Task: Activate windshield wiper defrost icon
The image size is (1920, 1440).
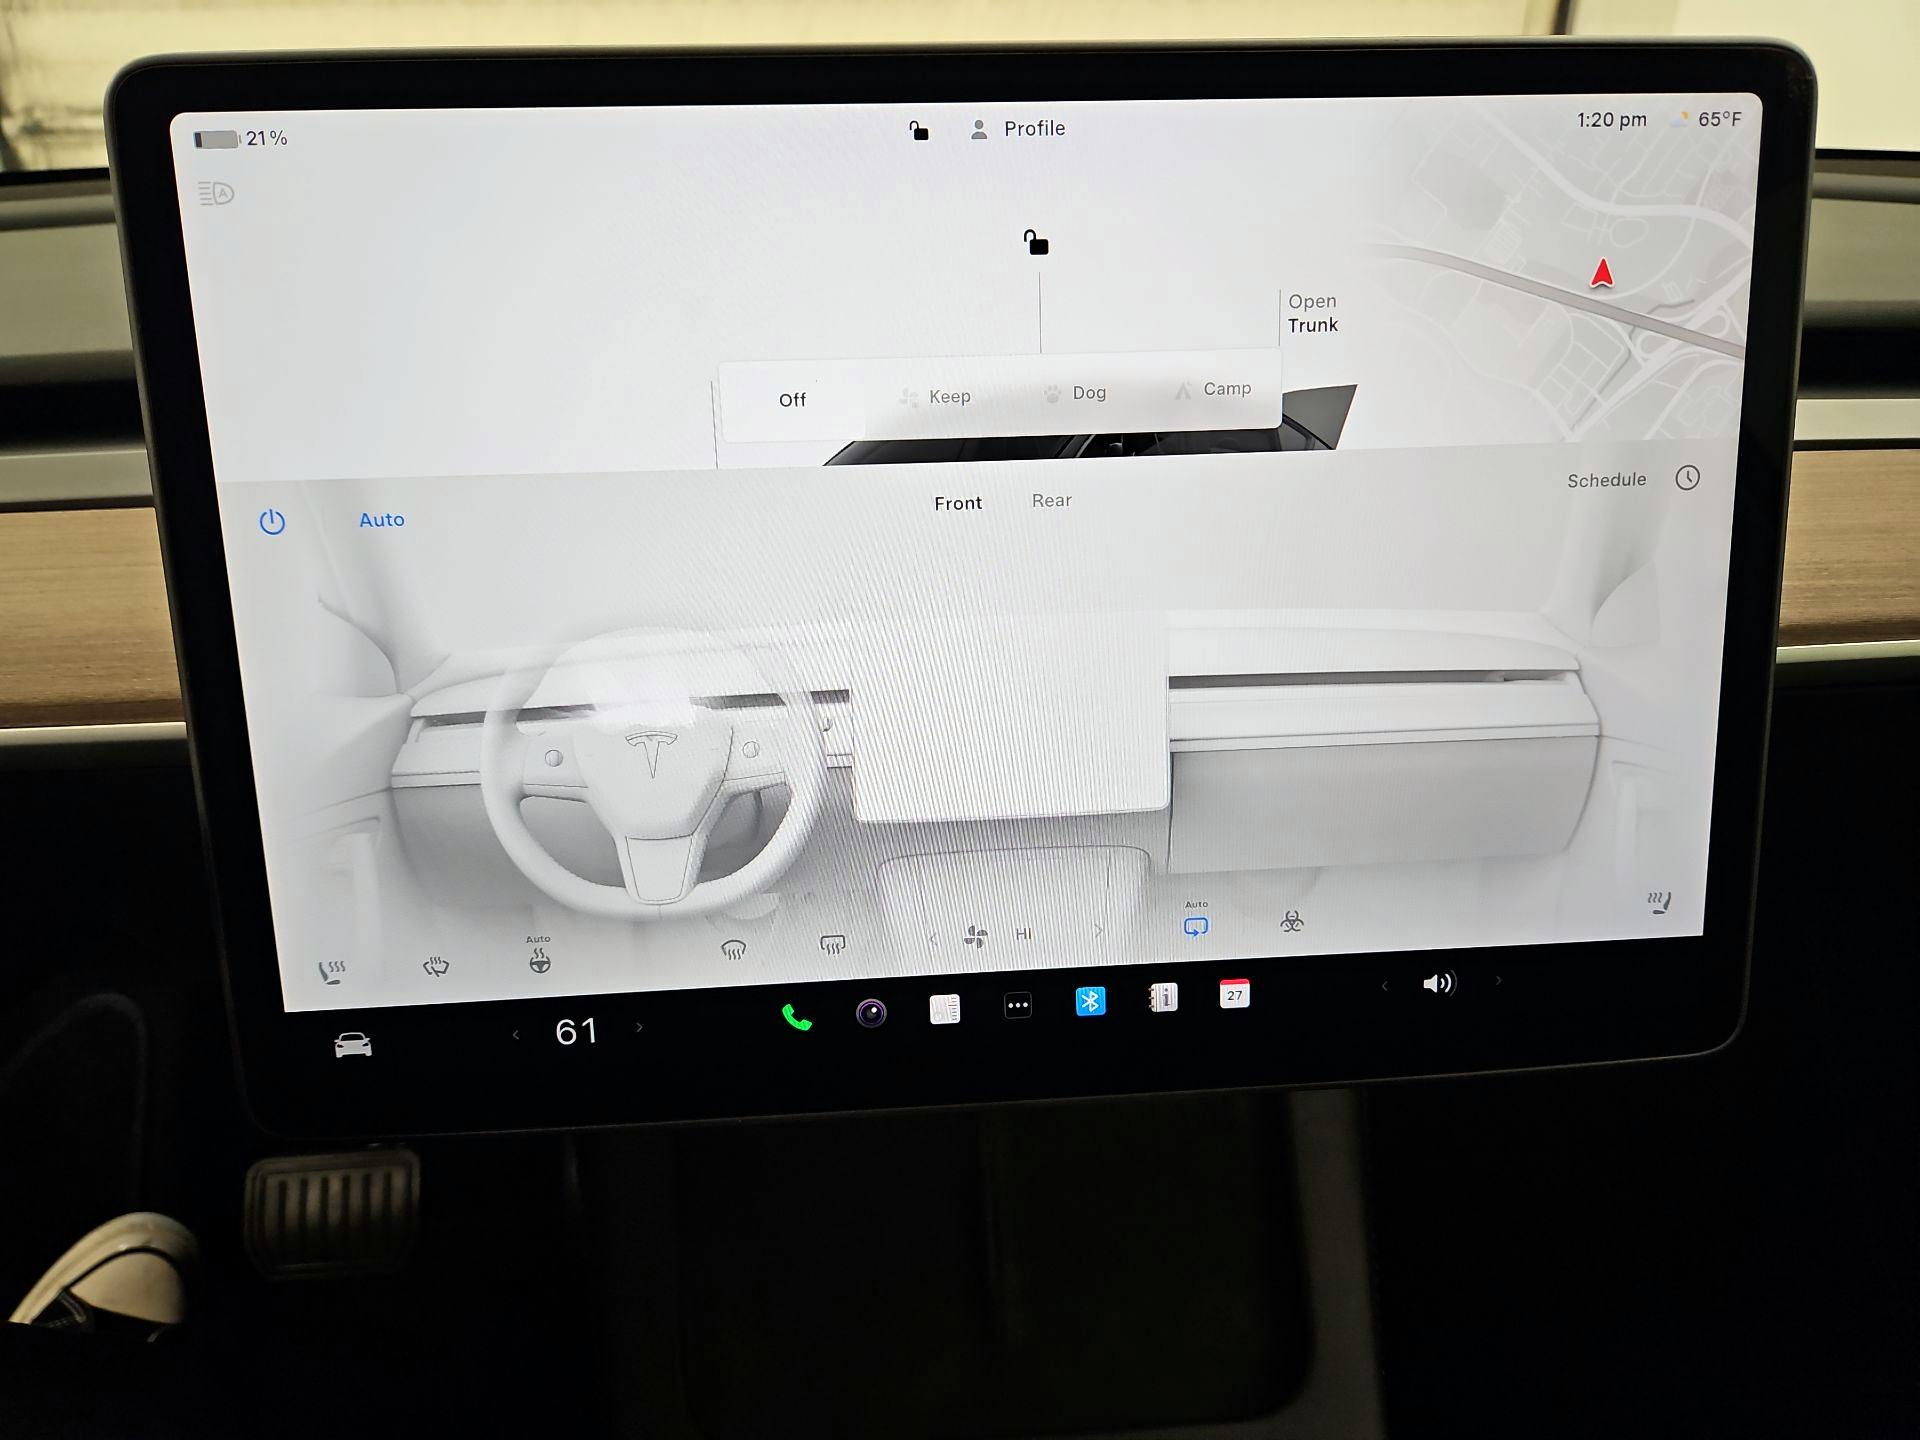Action: (x=436, y=966)
